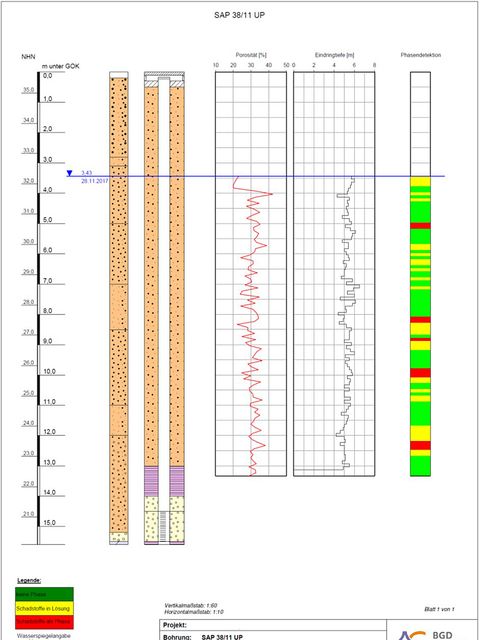Click the 10,0 depth label on the scale
Image resolution: width=480 pixels, height=640 pixels.
click(x=49, y=371)
